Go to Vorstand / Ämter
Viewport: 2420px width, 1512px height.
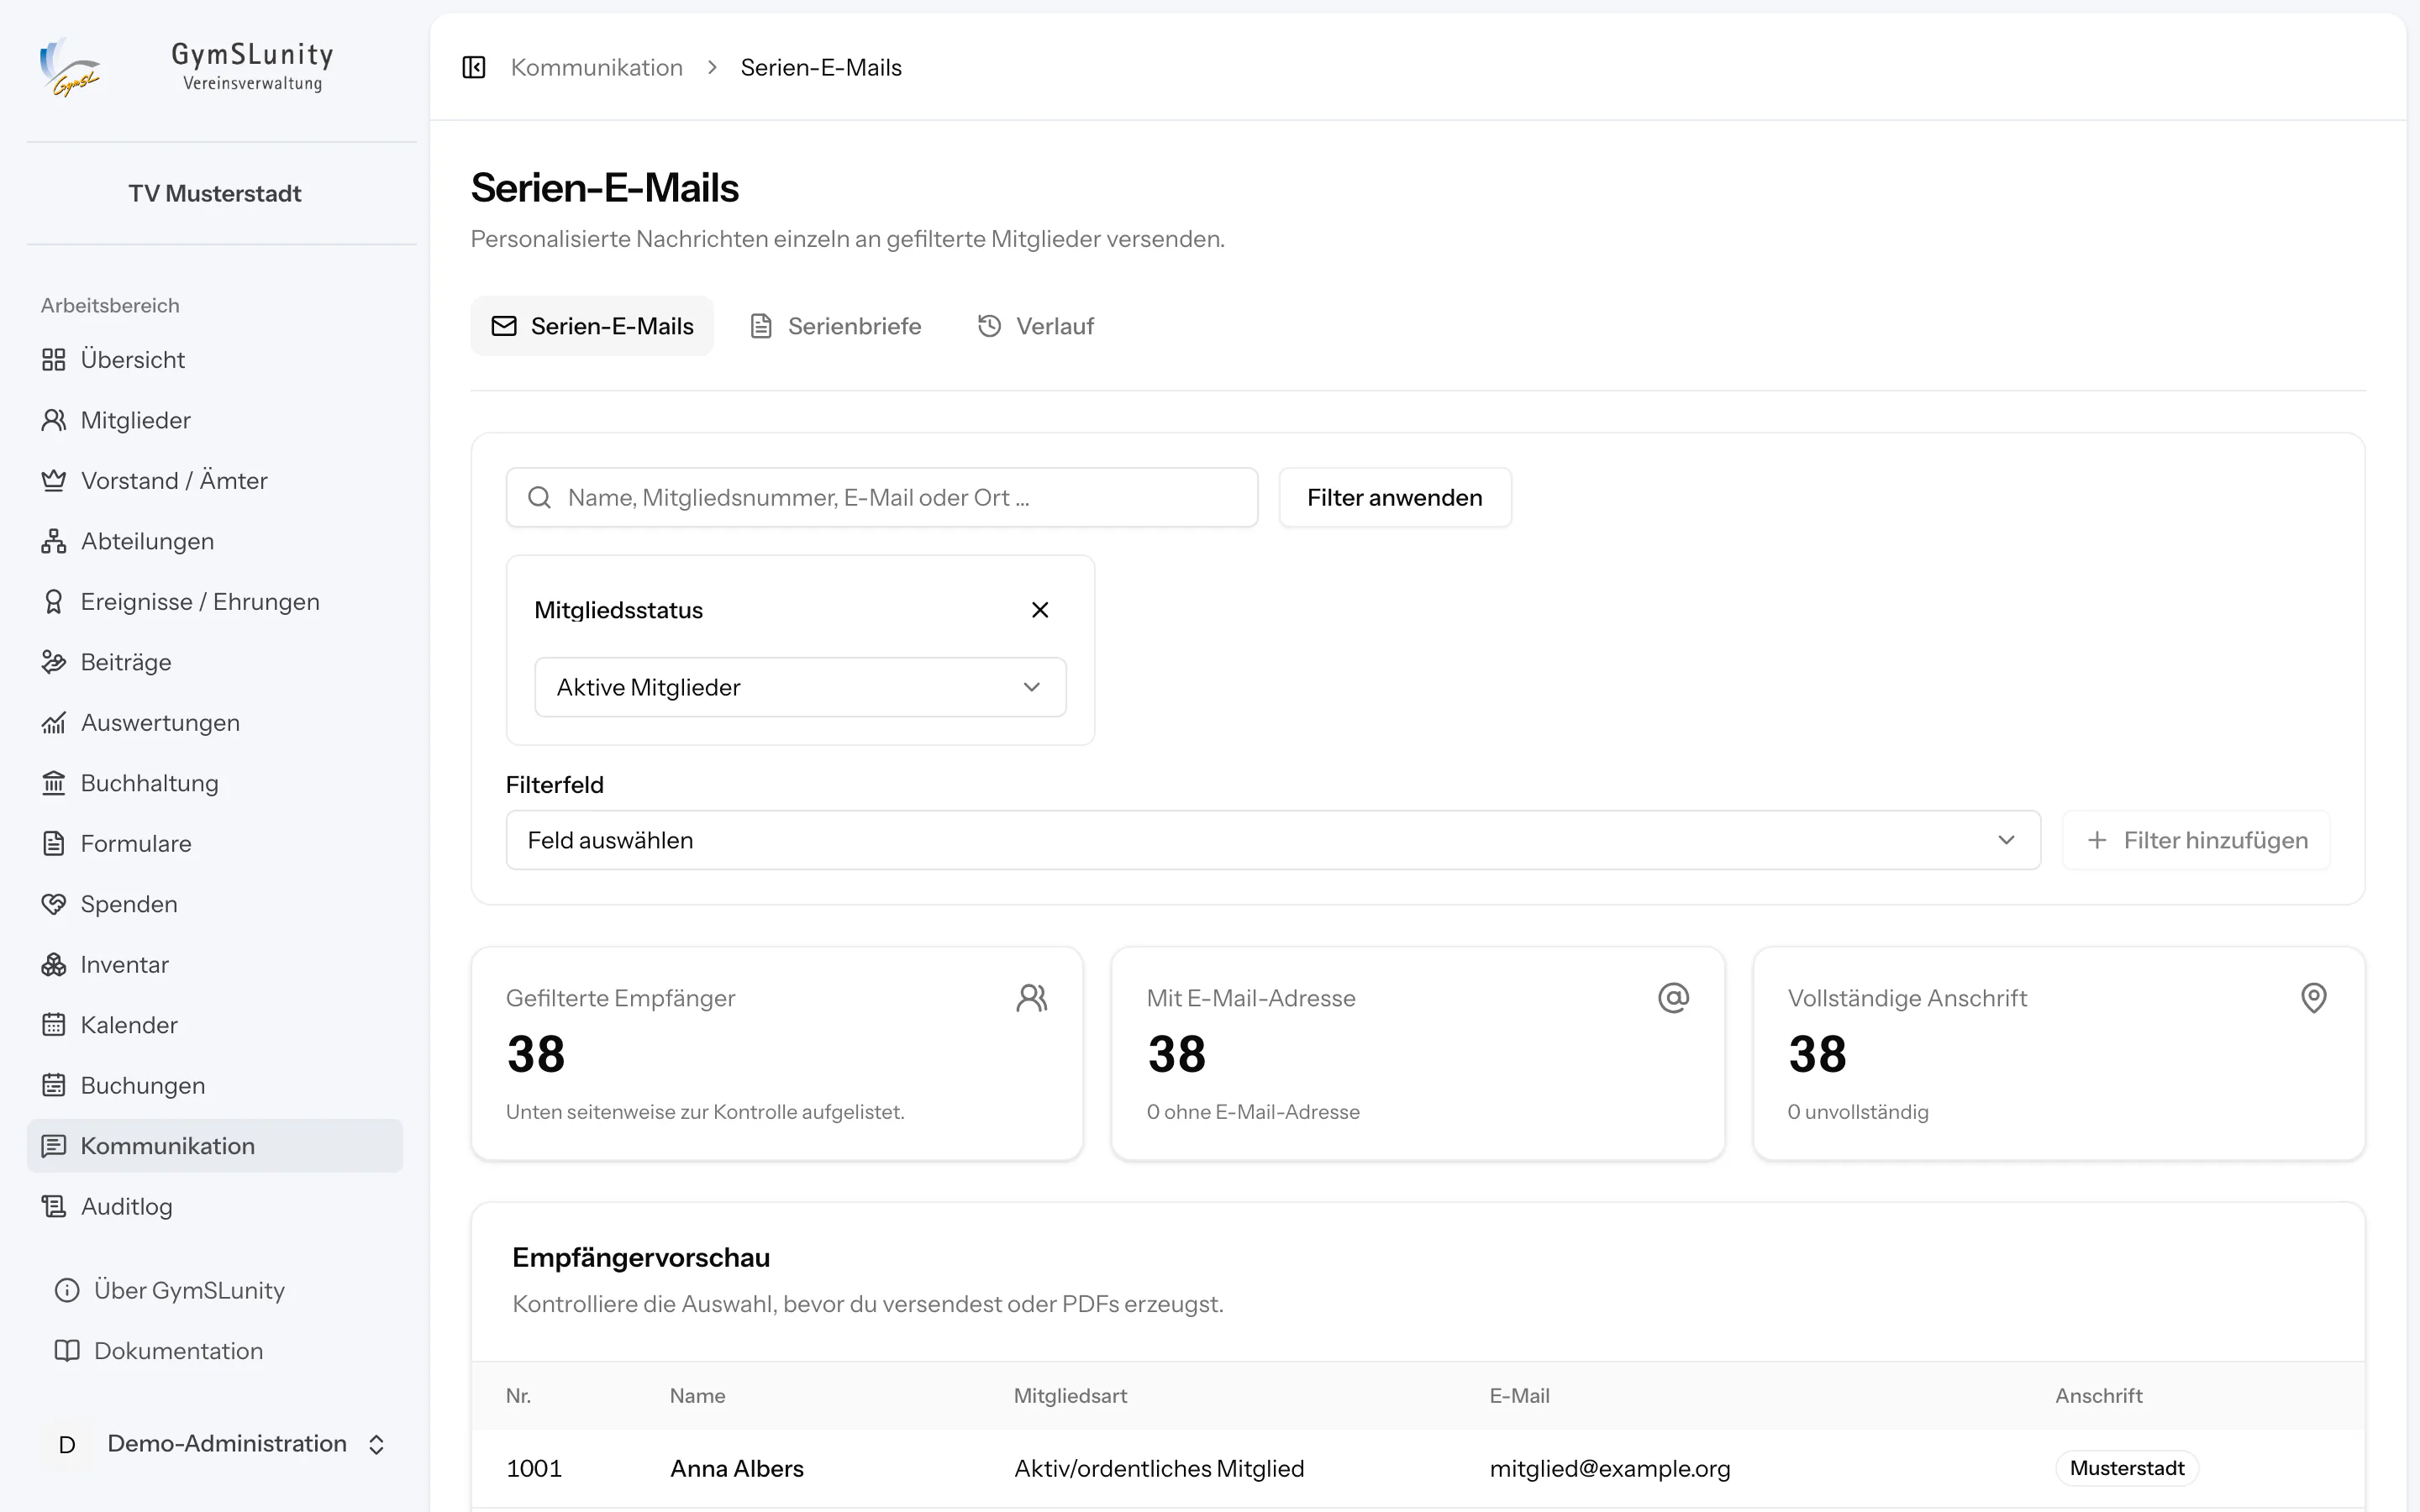click(215, 481)
